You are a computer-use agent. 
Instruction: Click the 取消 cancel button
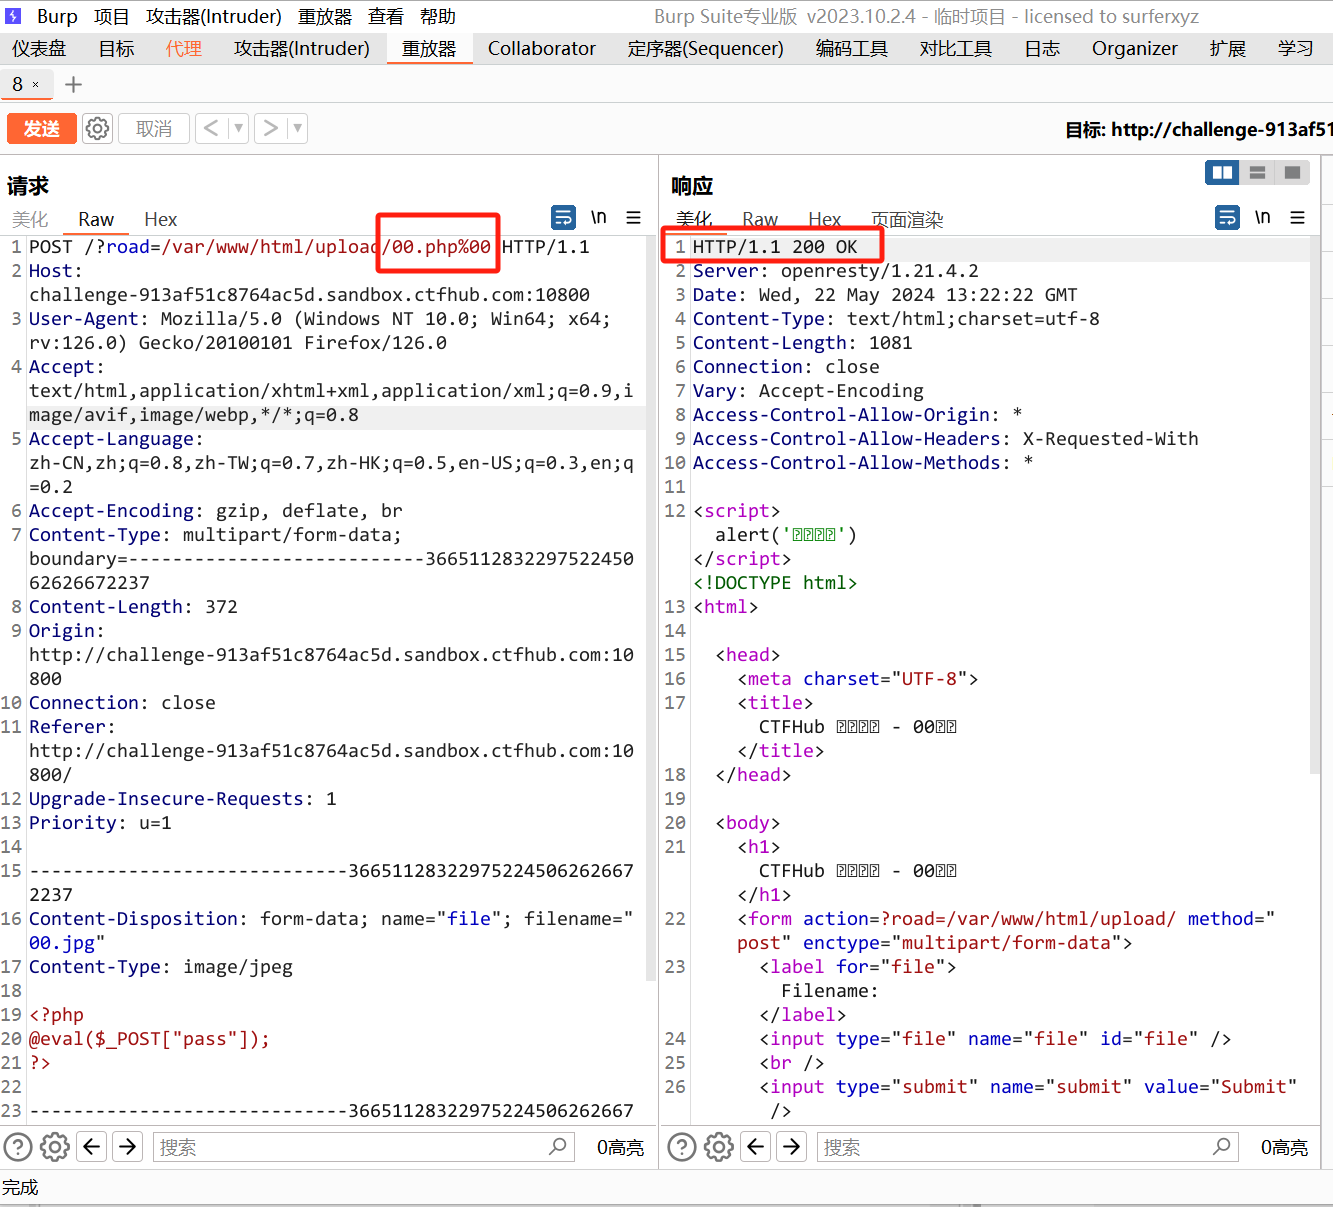[x=154, y=129]
